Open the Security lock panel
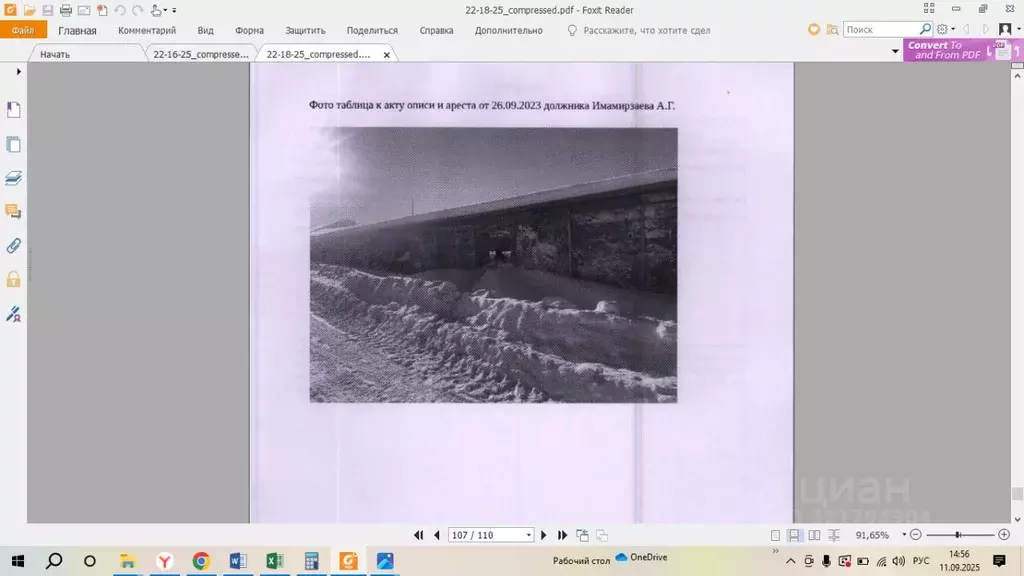 [14, 280]
